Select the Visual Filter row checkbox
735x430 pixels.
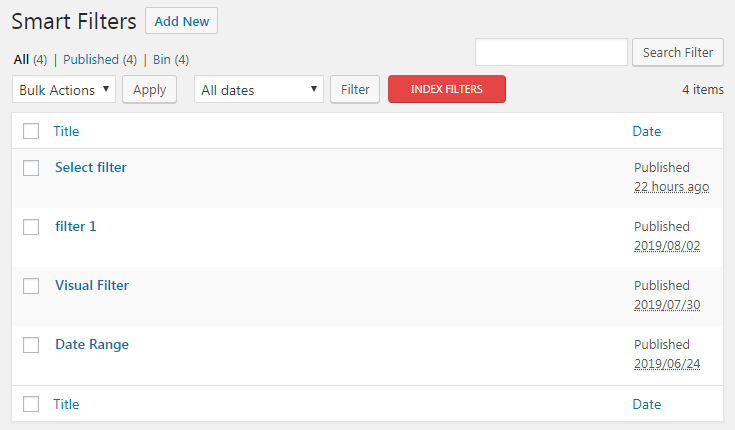(31, 286)
